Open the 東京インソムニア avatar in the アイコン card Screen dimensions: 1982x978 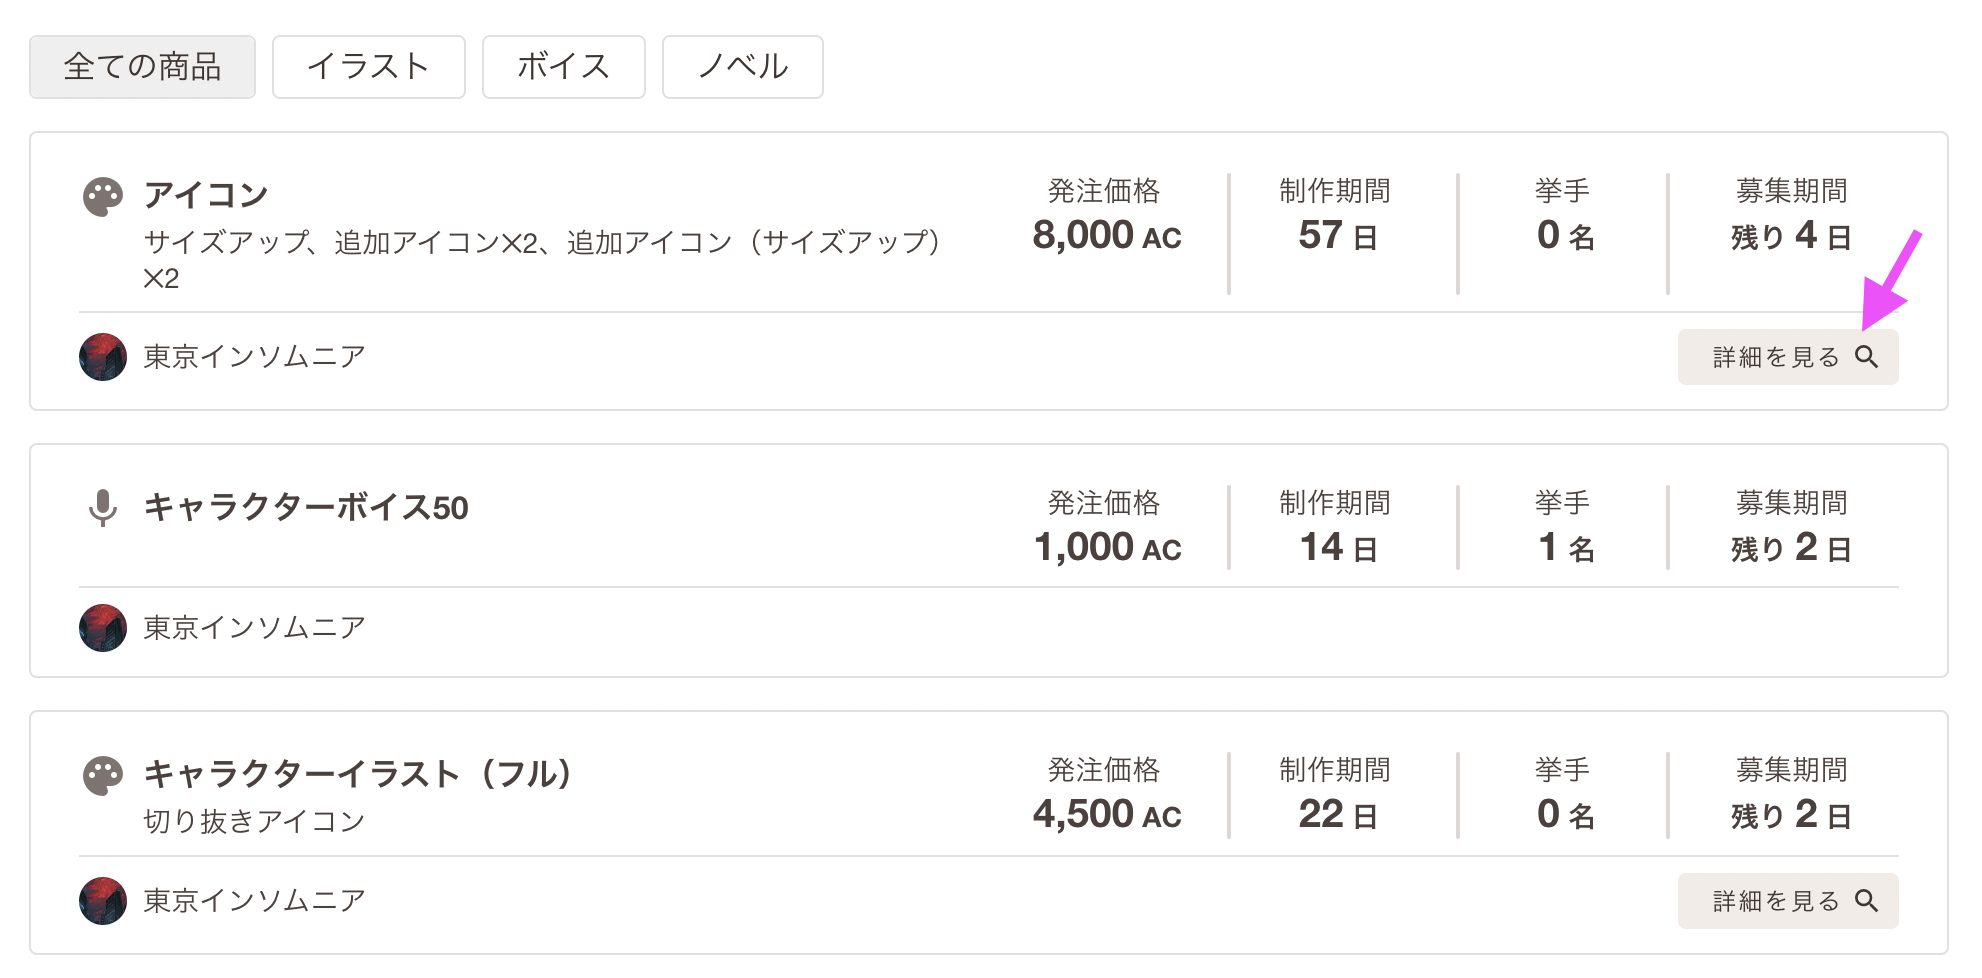click(x=103, y=357)
